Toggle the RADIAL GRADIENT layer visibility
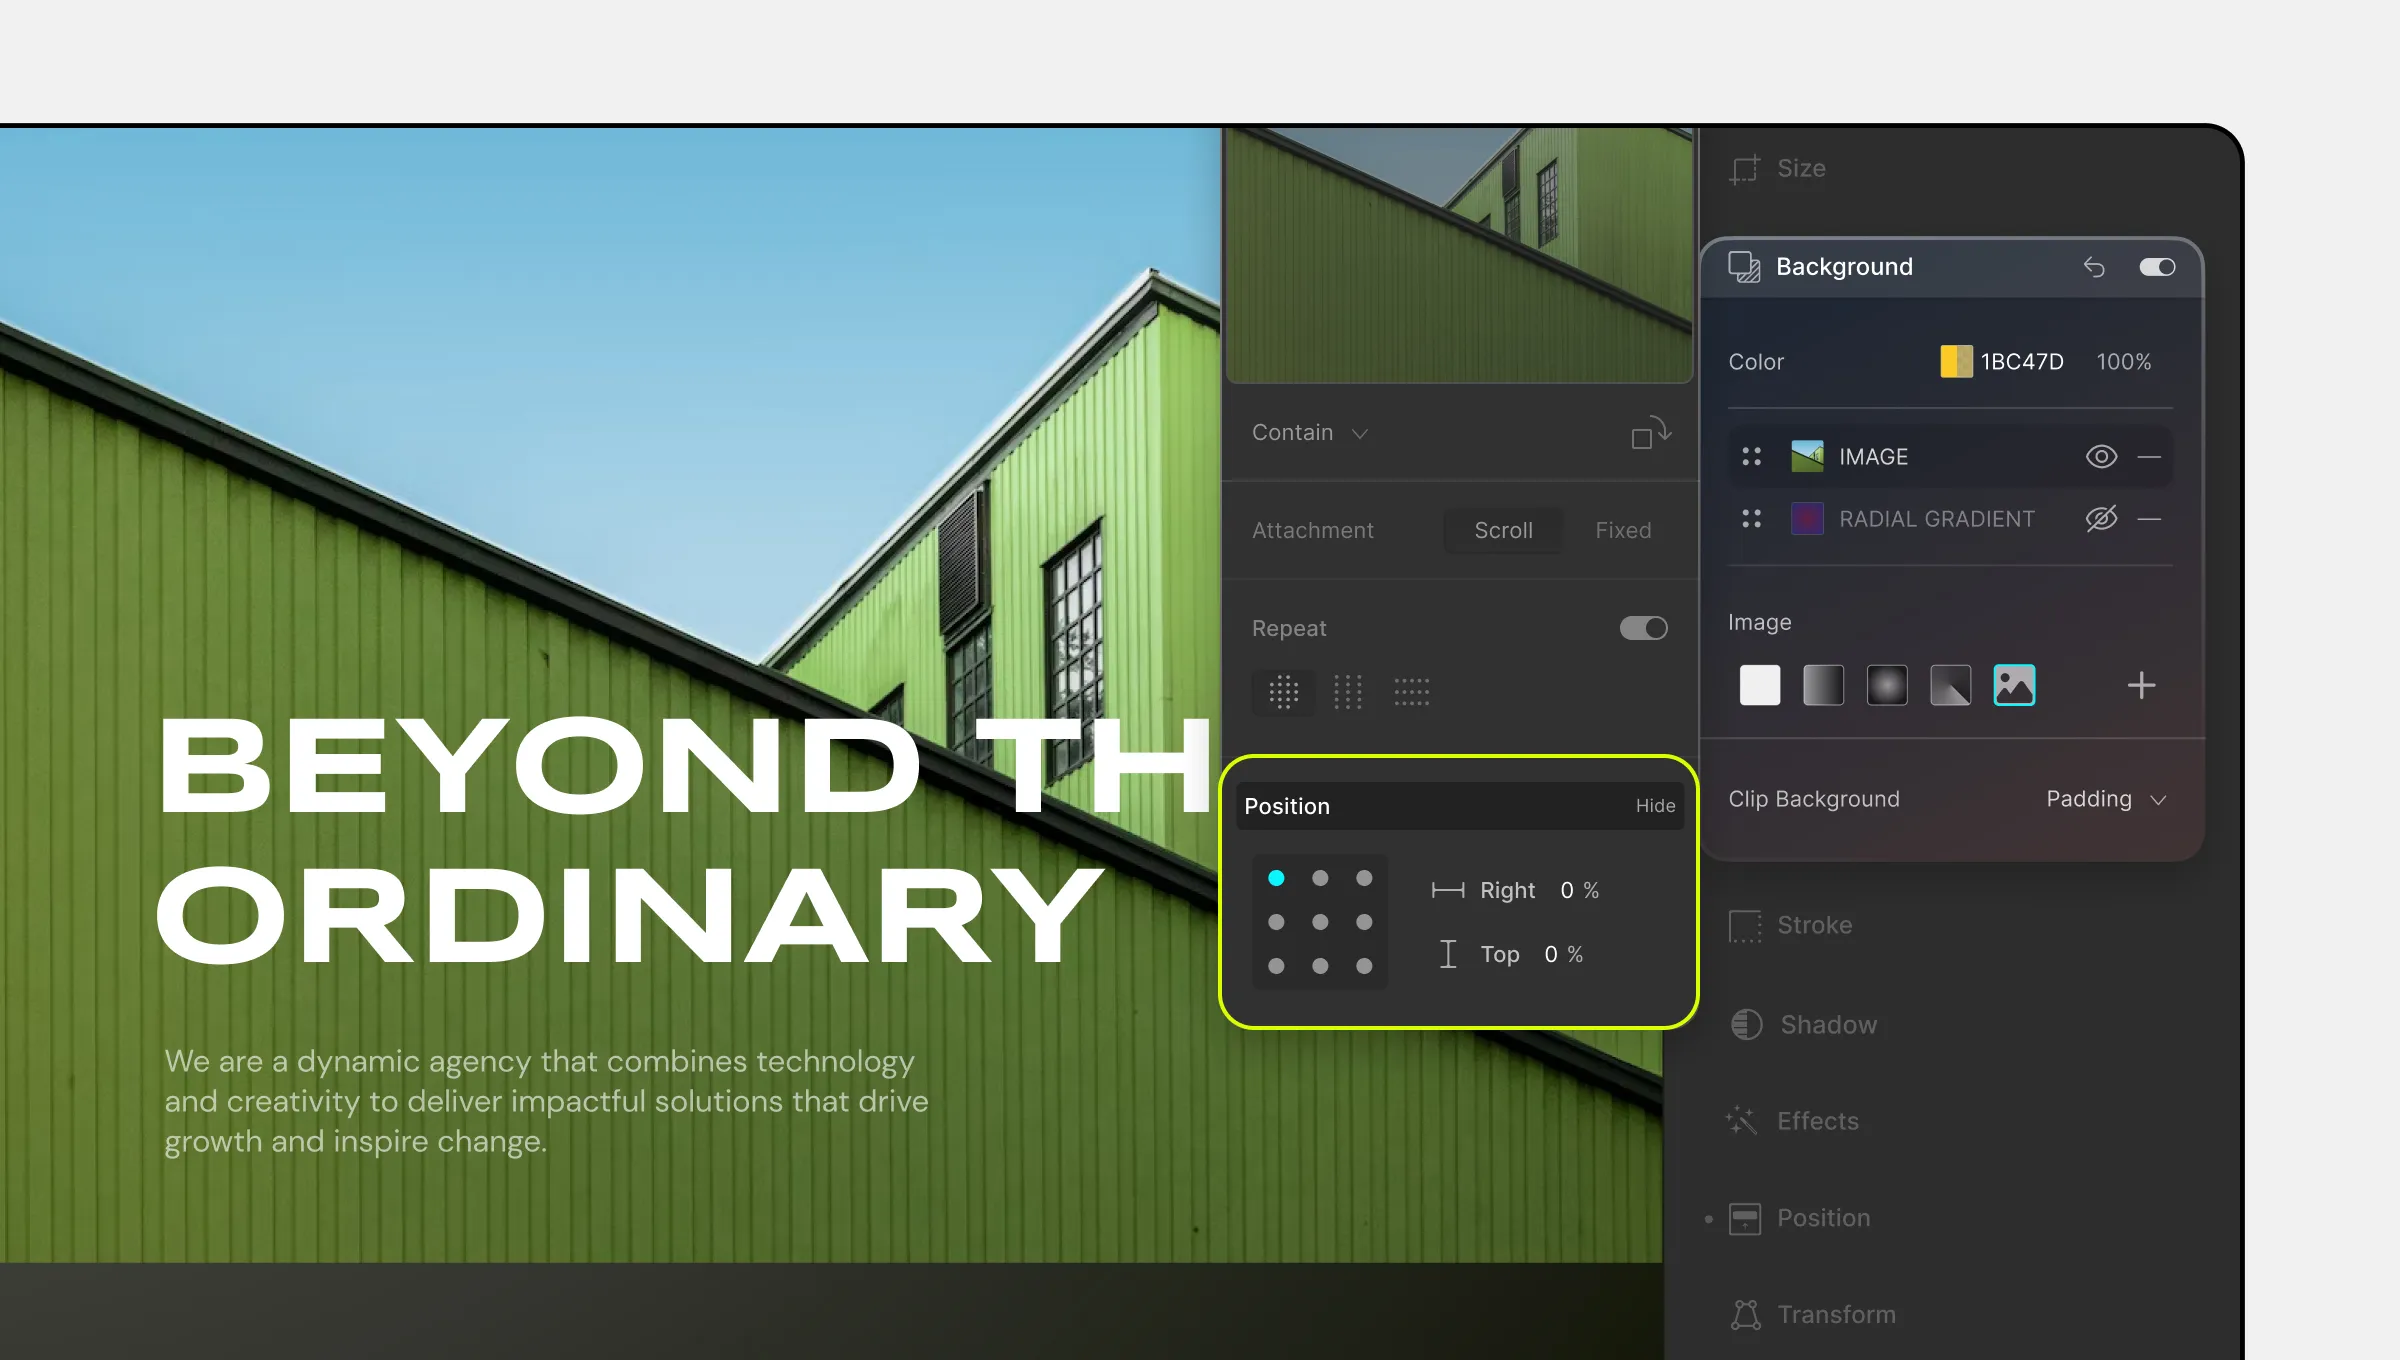This screenshot has width=2400, height=1360. 2100,518
